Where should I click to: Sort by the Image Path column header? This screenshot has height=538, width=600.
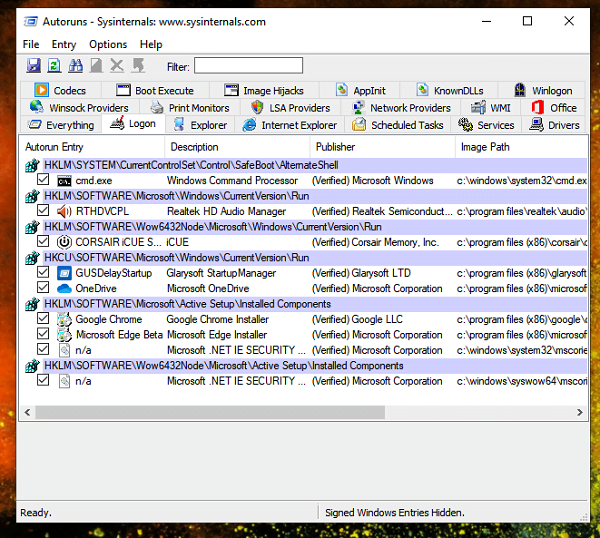pos(521,147)
